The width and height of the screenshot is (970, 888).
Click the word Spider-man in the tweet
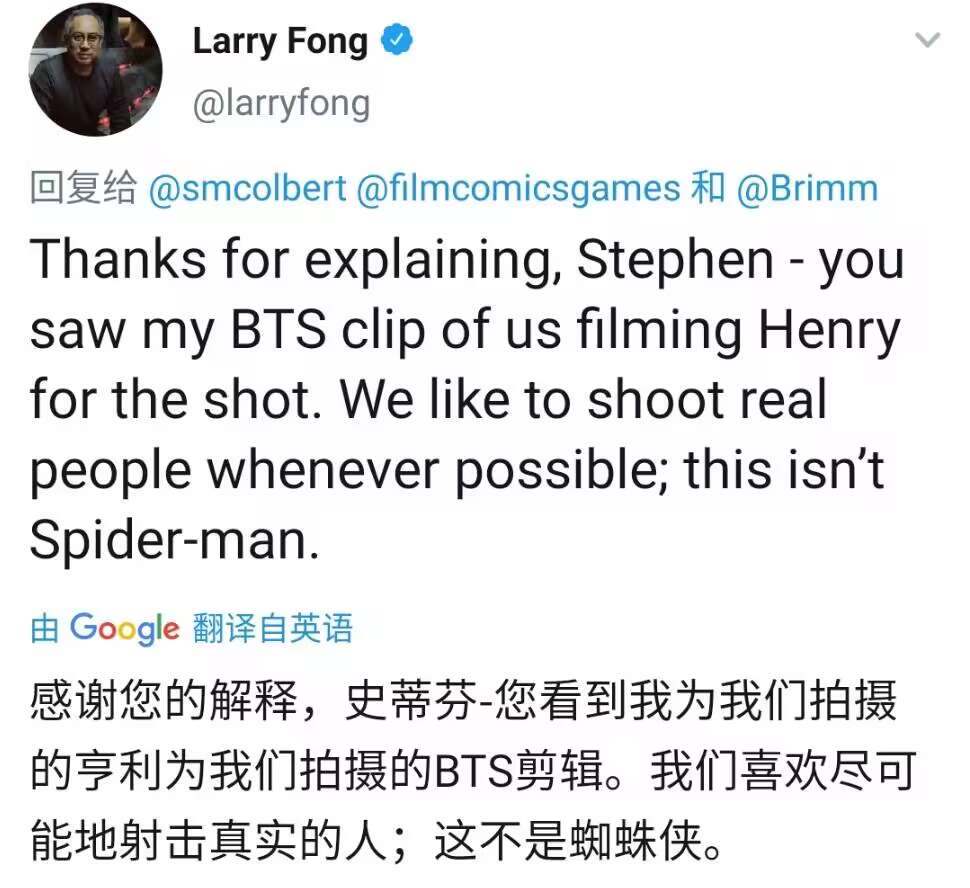(172, 540)
